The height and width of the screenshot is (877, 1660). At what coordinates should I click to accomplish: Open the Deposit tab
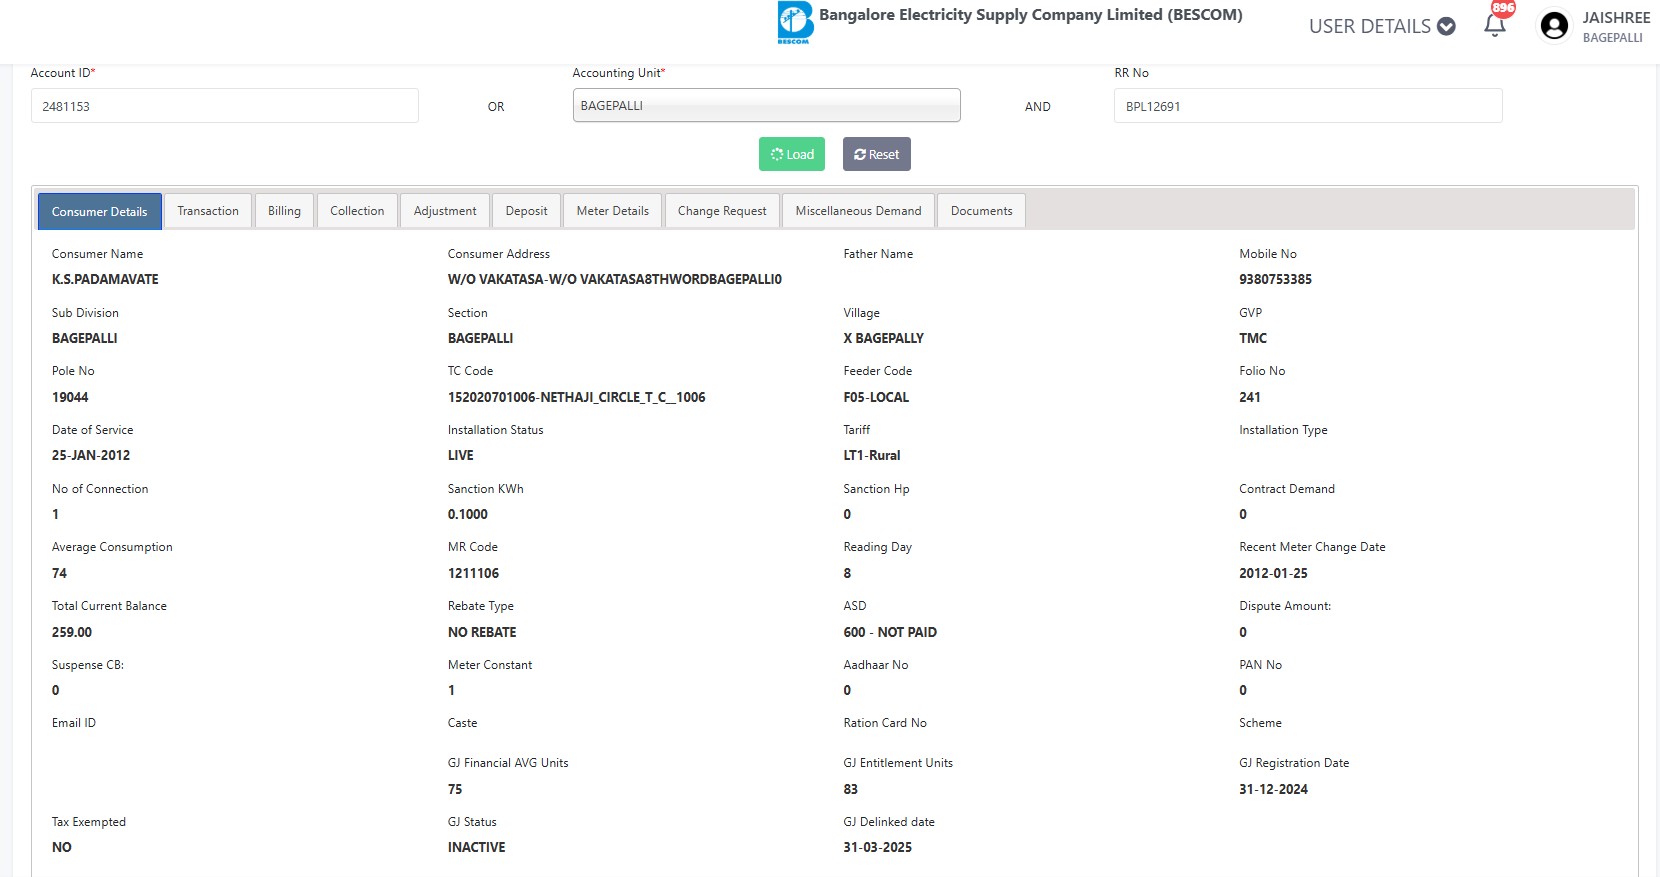click(x=526, y=211)
